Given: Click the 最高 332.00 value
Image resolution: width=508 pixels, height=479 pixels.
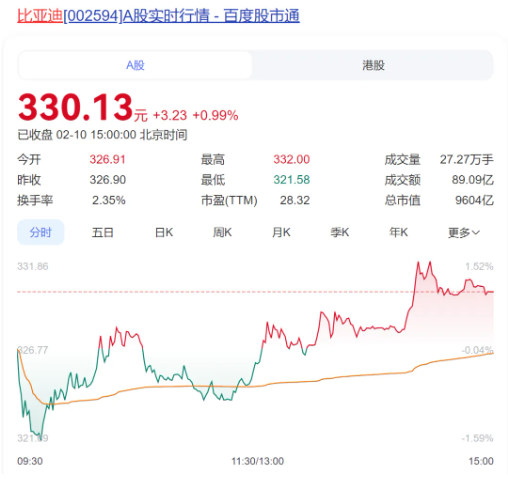Looking at the screenshot, I should point(292,159).
